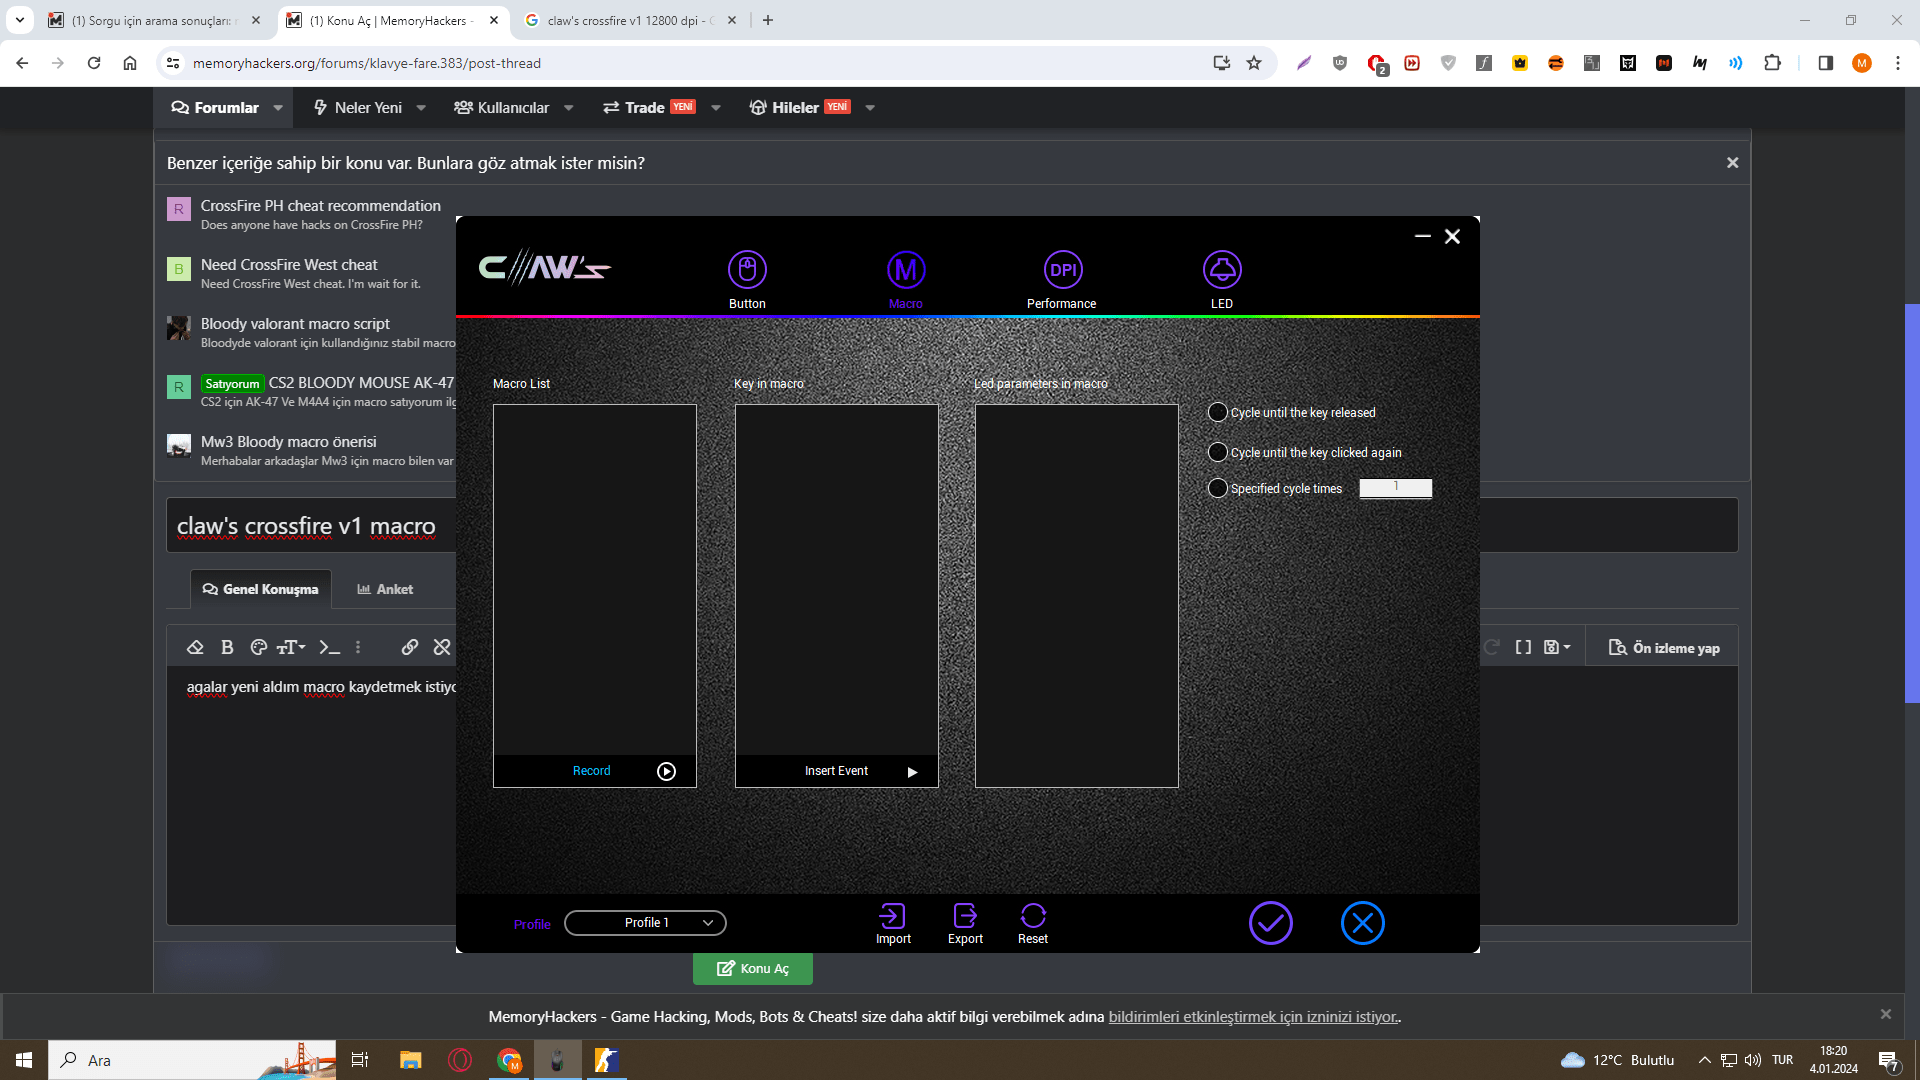Open File Explorer from the taskbar
This screenshot has height=1080, width=1920.
click(x=410, y=1060)
